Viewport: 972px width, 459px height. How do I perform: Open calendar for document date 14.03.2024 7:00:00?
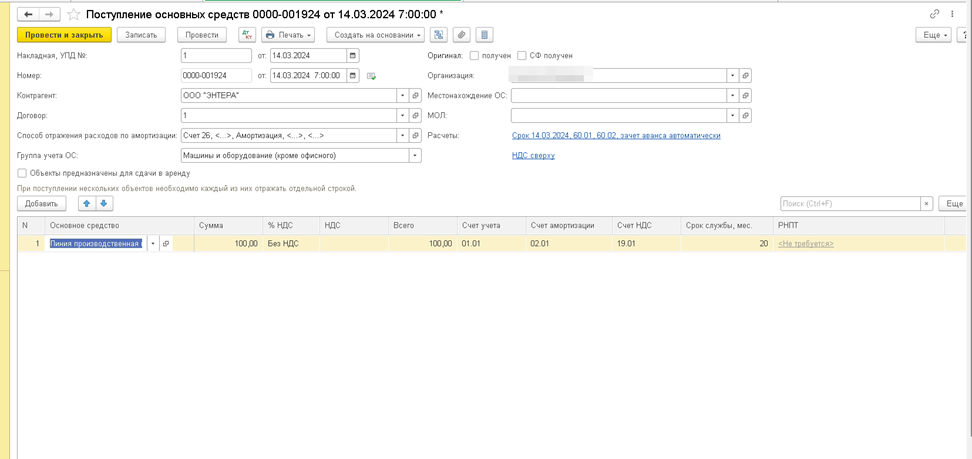[x=353, y=76]
